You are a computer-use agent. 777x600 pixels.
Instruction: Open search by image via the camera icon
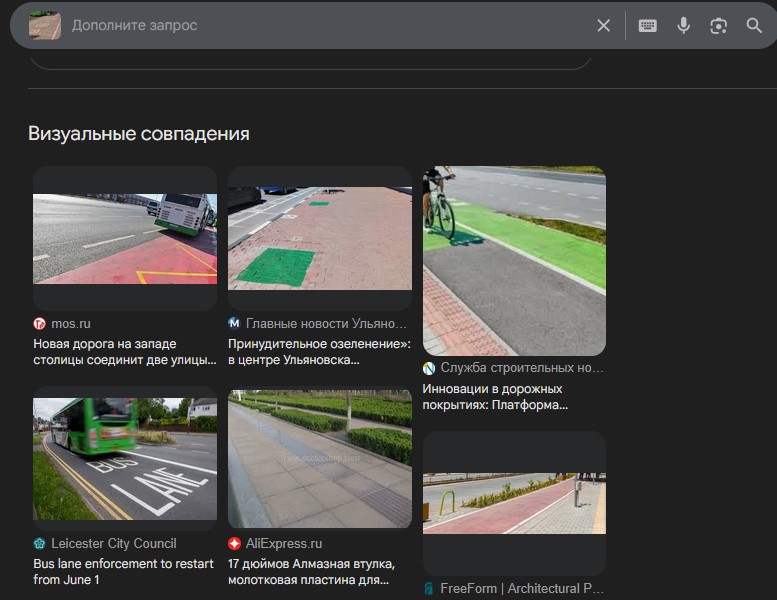pyautogui.click(x=718, y=26)
